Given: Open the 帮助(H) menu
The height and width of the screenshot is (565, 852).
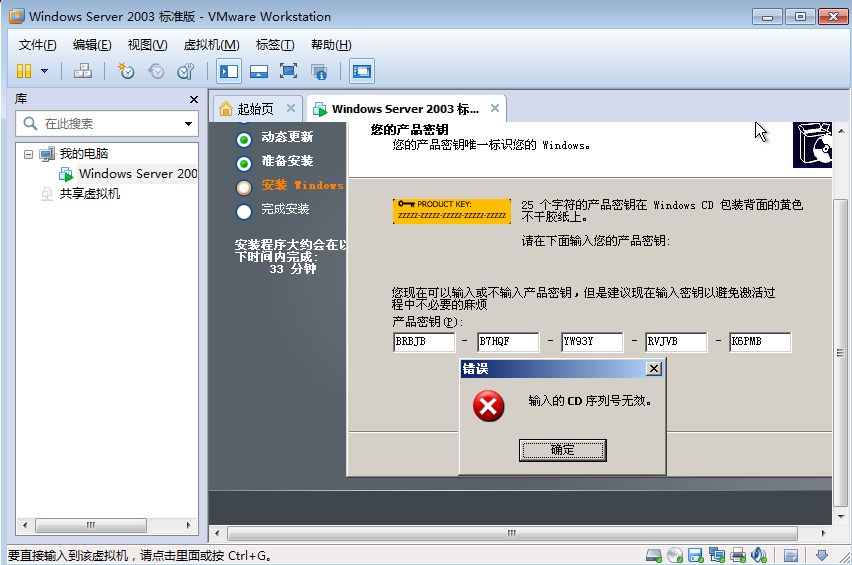Looking at the screenshot, I should (x=331, y=45).
